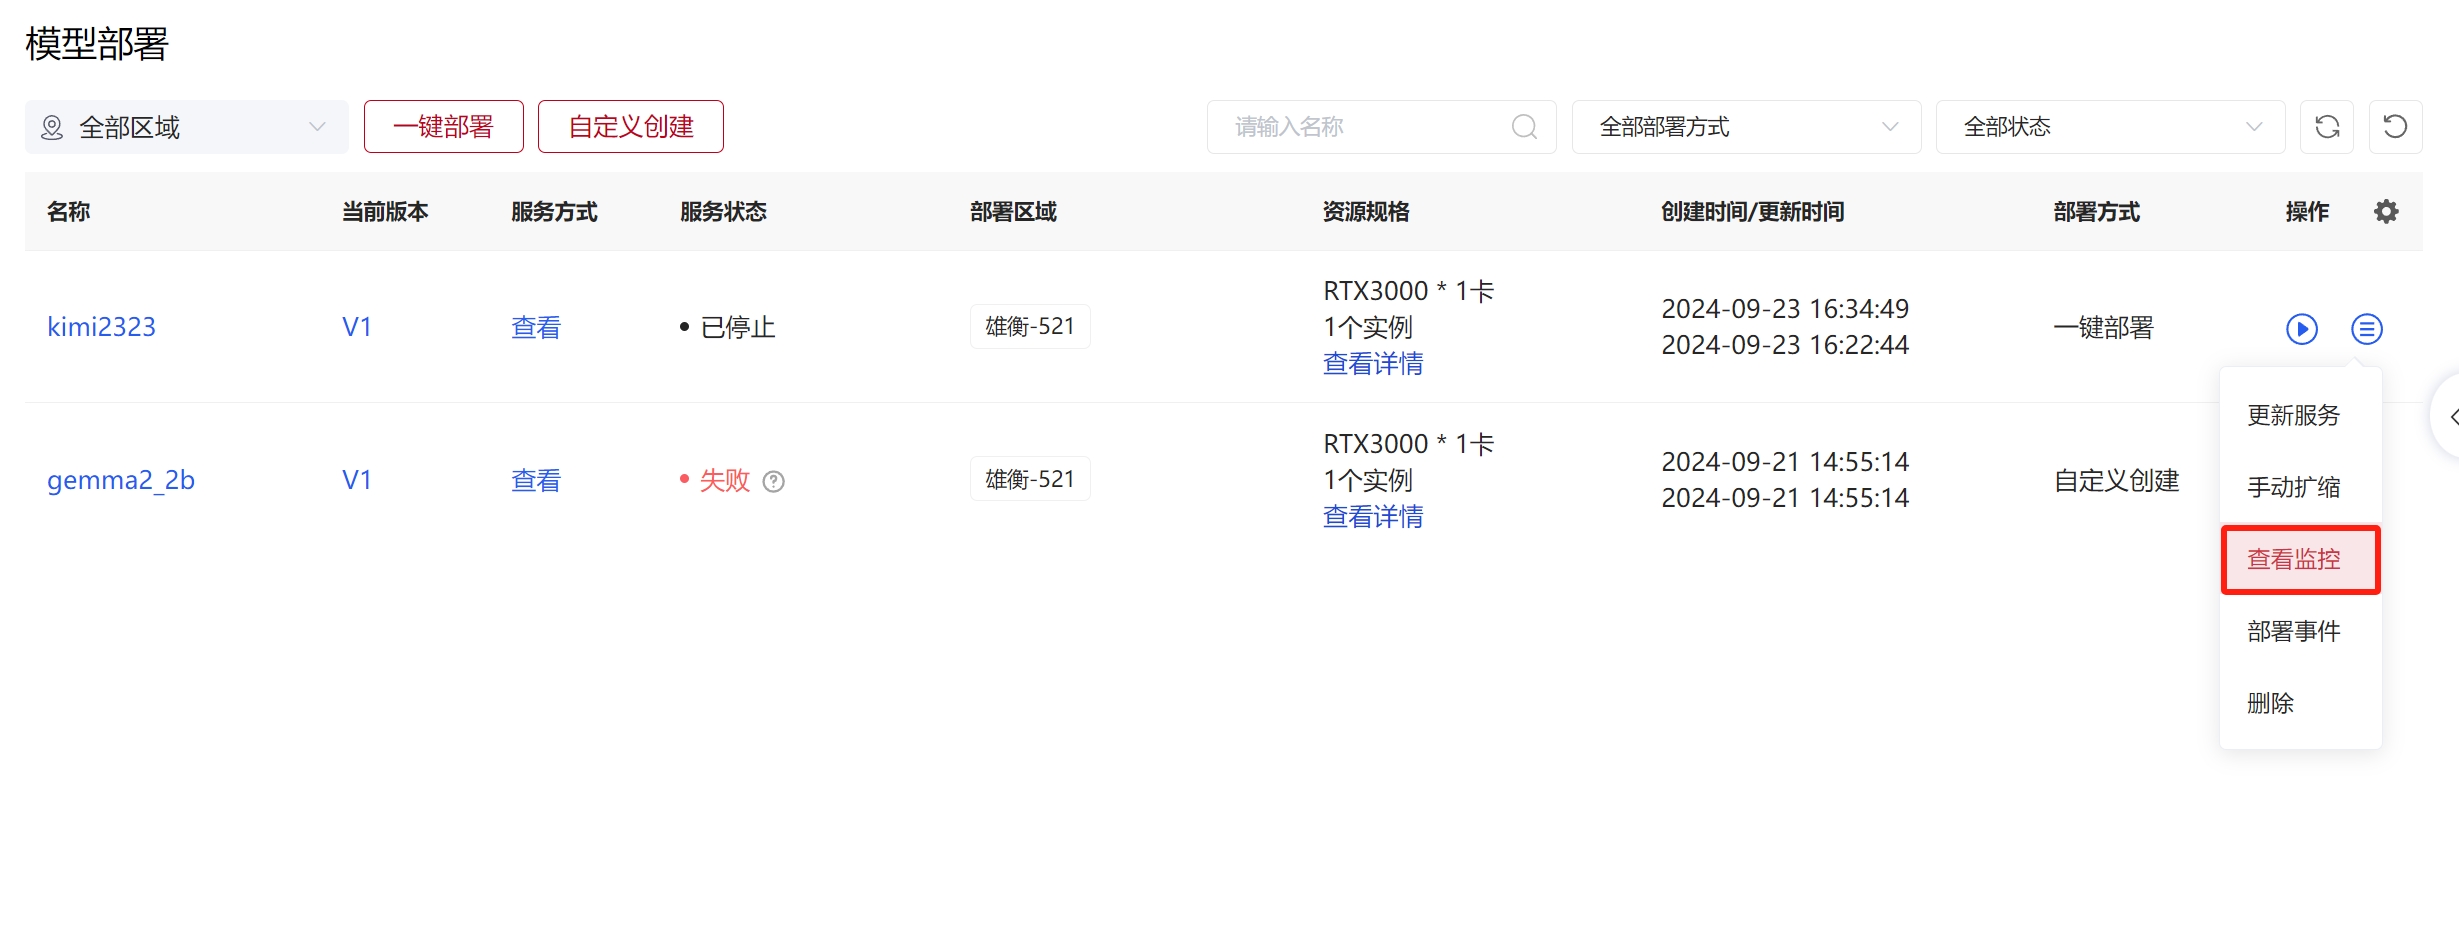Expand the 全部部署方式 dropdown

(x=1746, y=127)
